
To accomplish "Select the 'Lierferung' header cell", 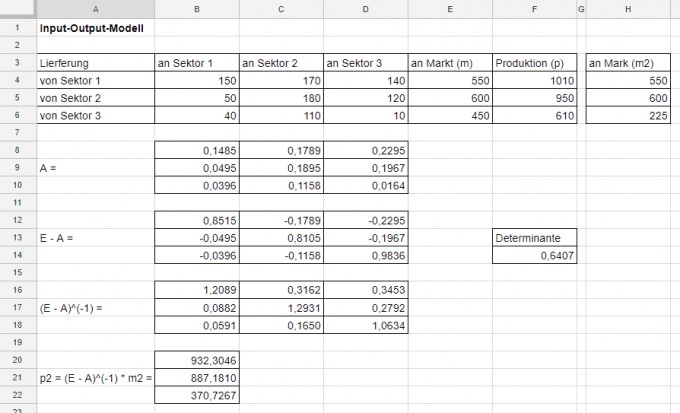I will pyautogui.click(x=96, y=63).
